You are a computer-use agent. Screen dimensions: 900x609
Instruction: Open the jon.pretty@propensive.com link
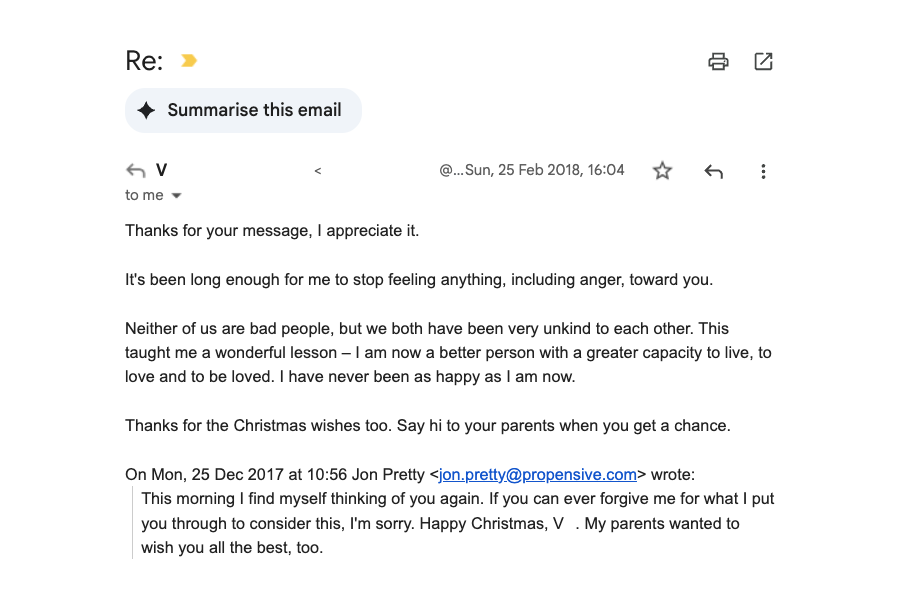click(x=538, y=474)
